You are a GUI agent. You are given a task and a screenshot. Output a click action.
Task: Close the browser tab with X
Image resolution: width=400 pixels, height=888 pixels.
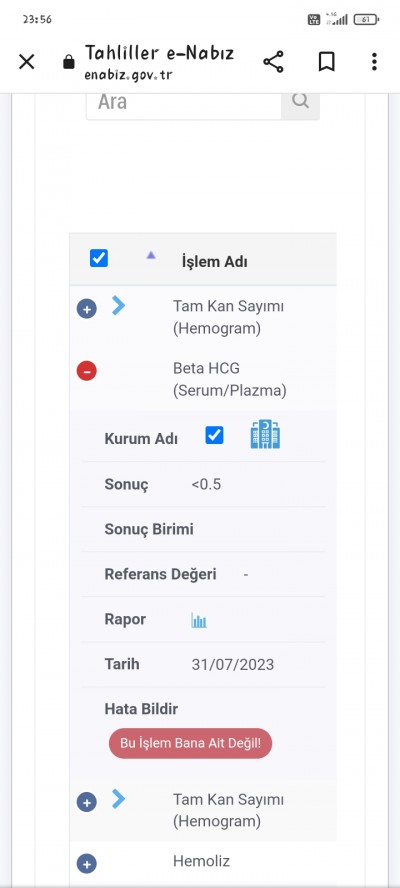27,62
